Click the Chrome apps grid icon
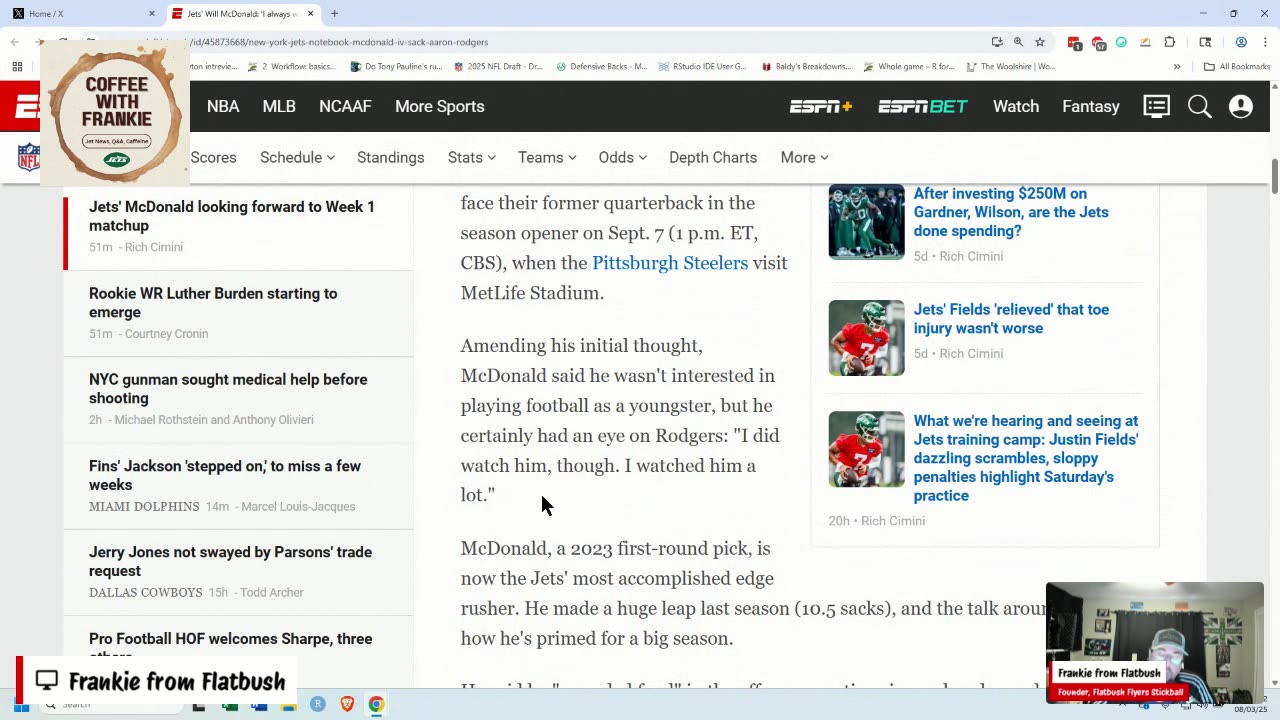Image resolution: width=1280 pixels, height=720 pixels. 17,67
